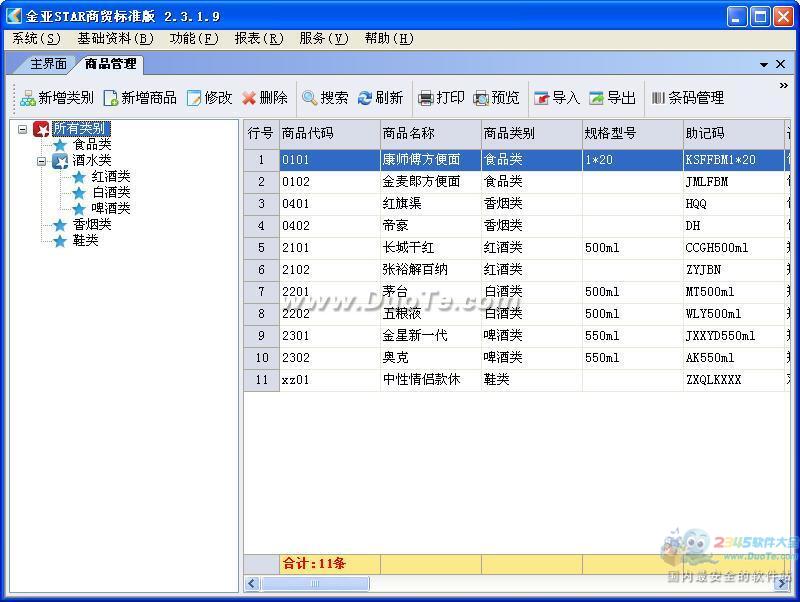Open 预览 (print preview)
Viewport: 800px width, 602px height.
(481, 98)
